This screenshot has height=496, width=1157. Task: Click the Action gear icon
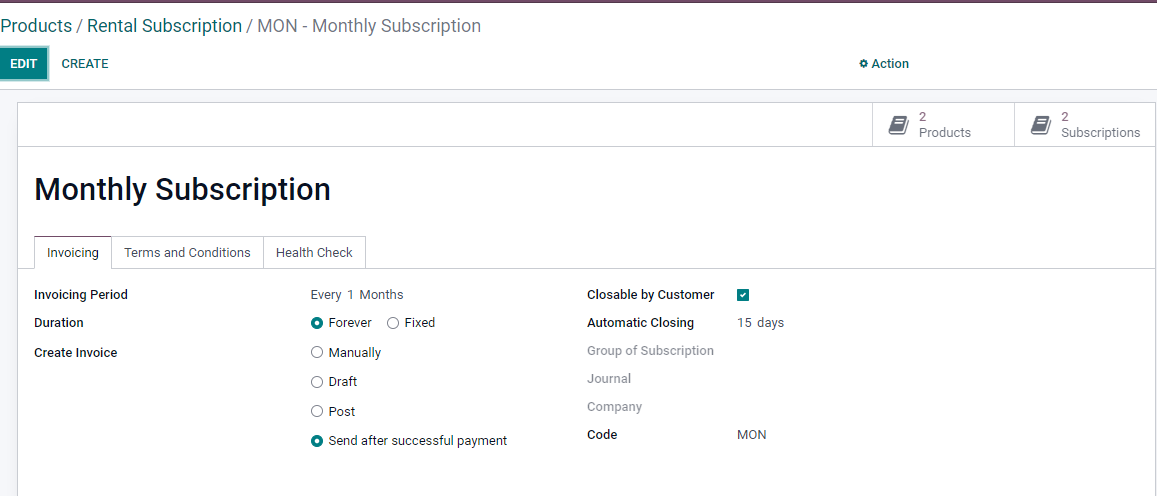863,63
